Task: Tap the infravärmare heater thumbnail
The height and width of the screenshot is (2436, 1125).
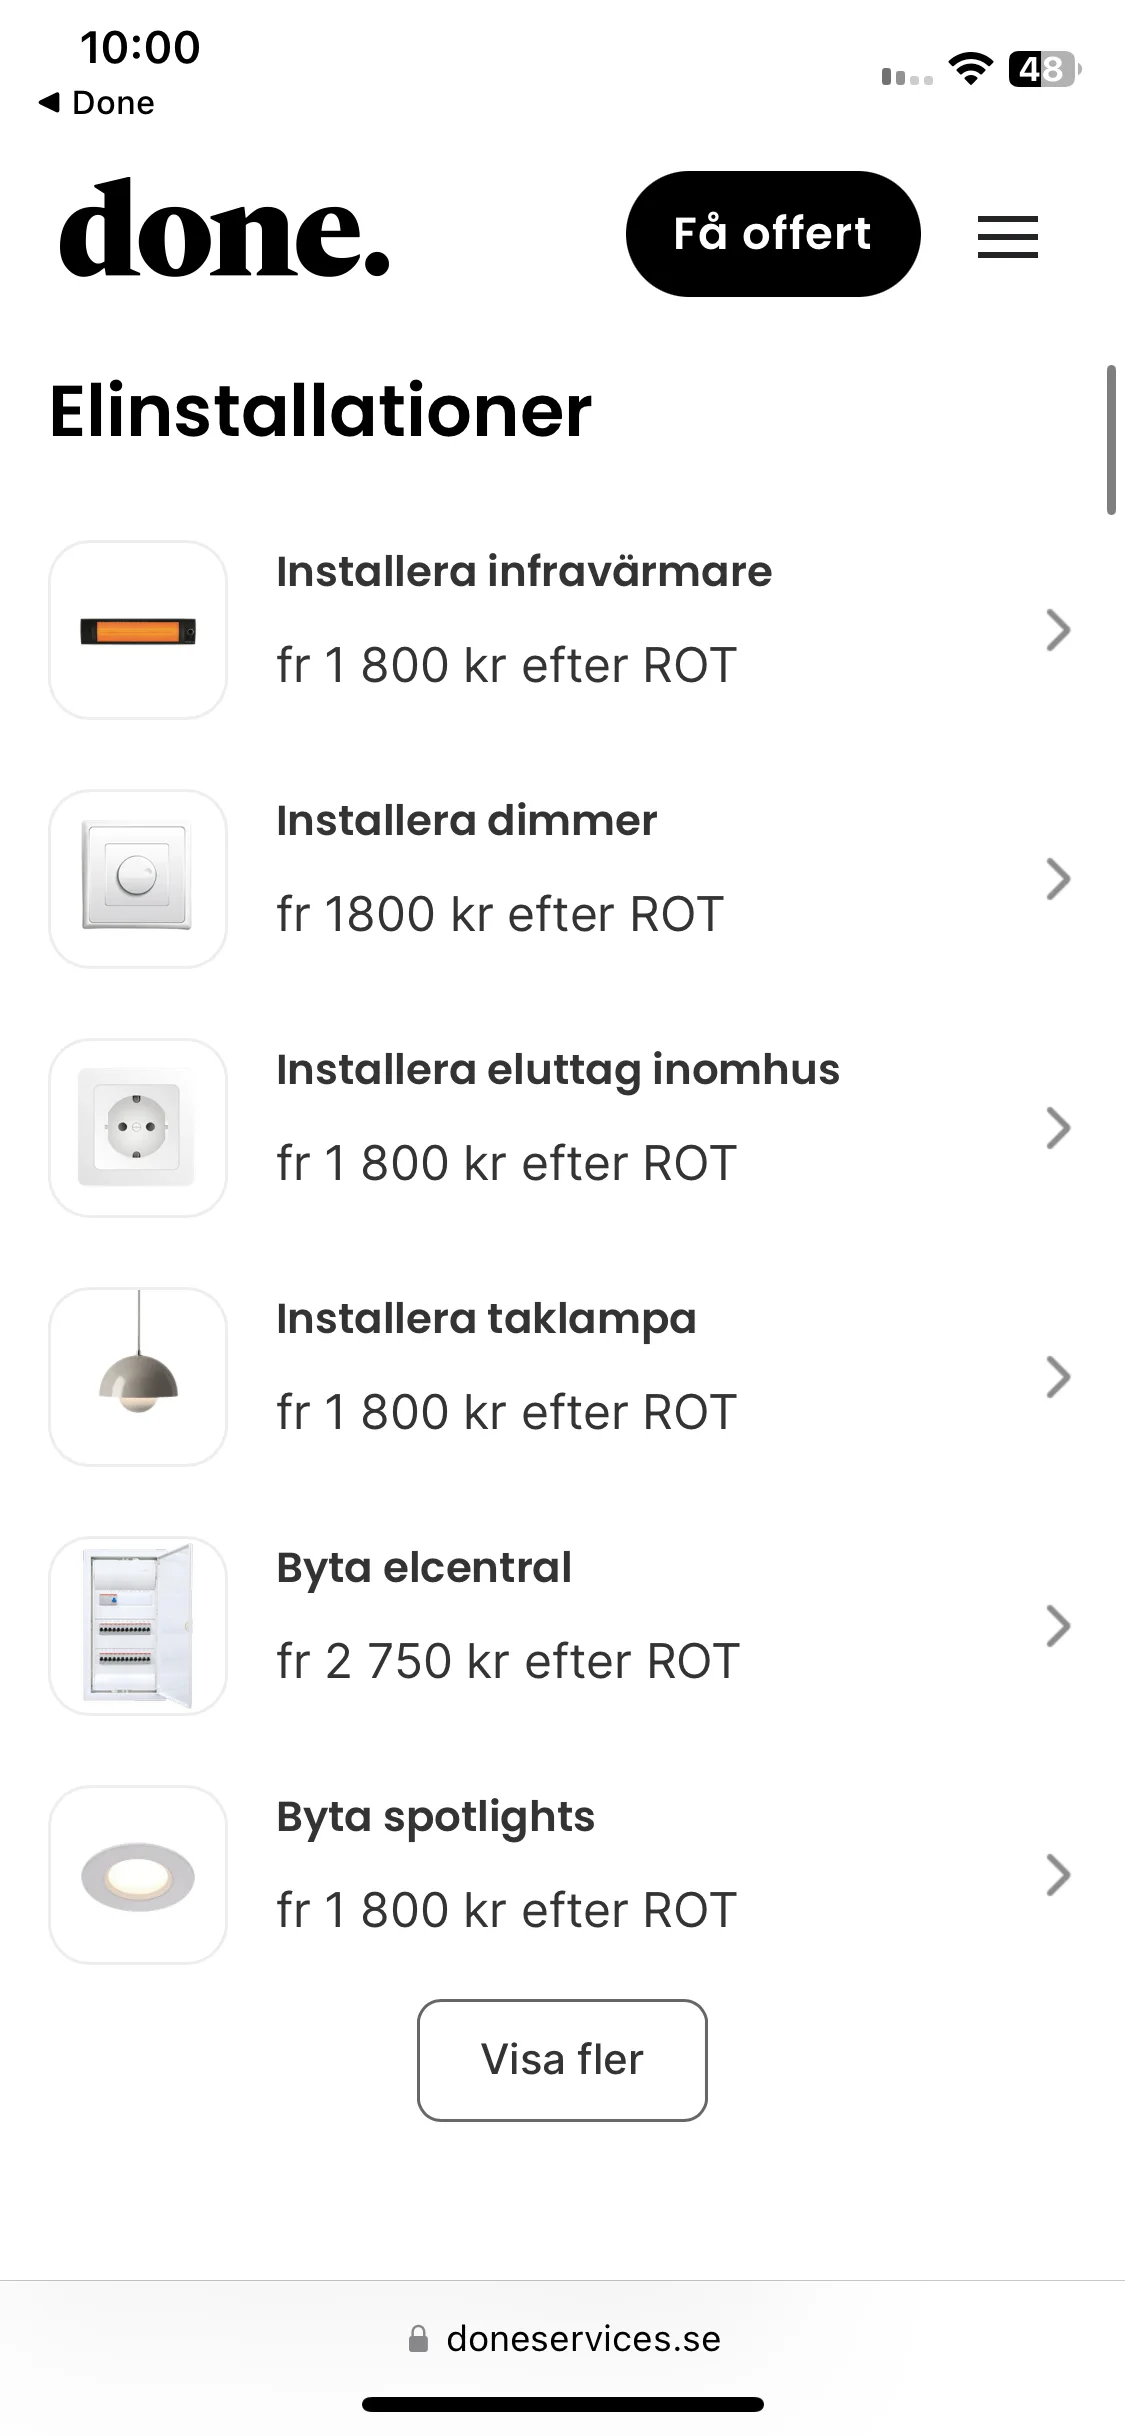Action: [x=138, y=630]
